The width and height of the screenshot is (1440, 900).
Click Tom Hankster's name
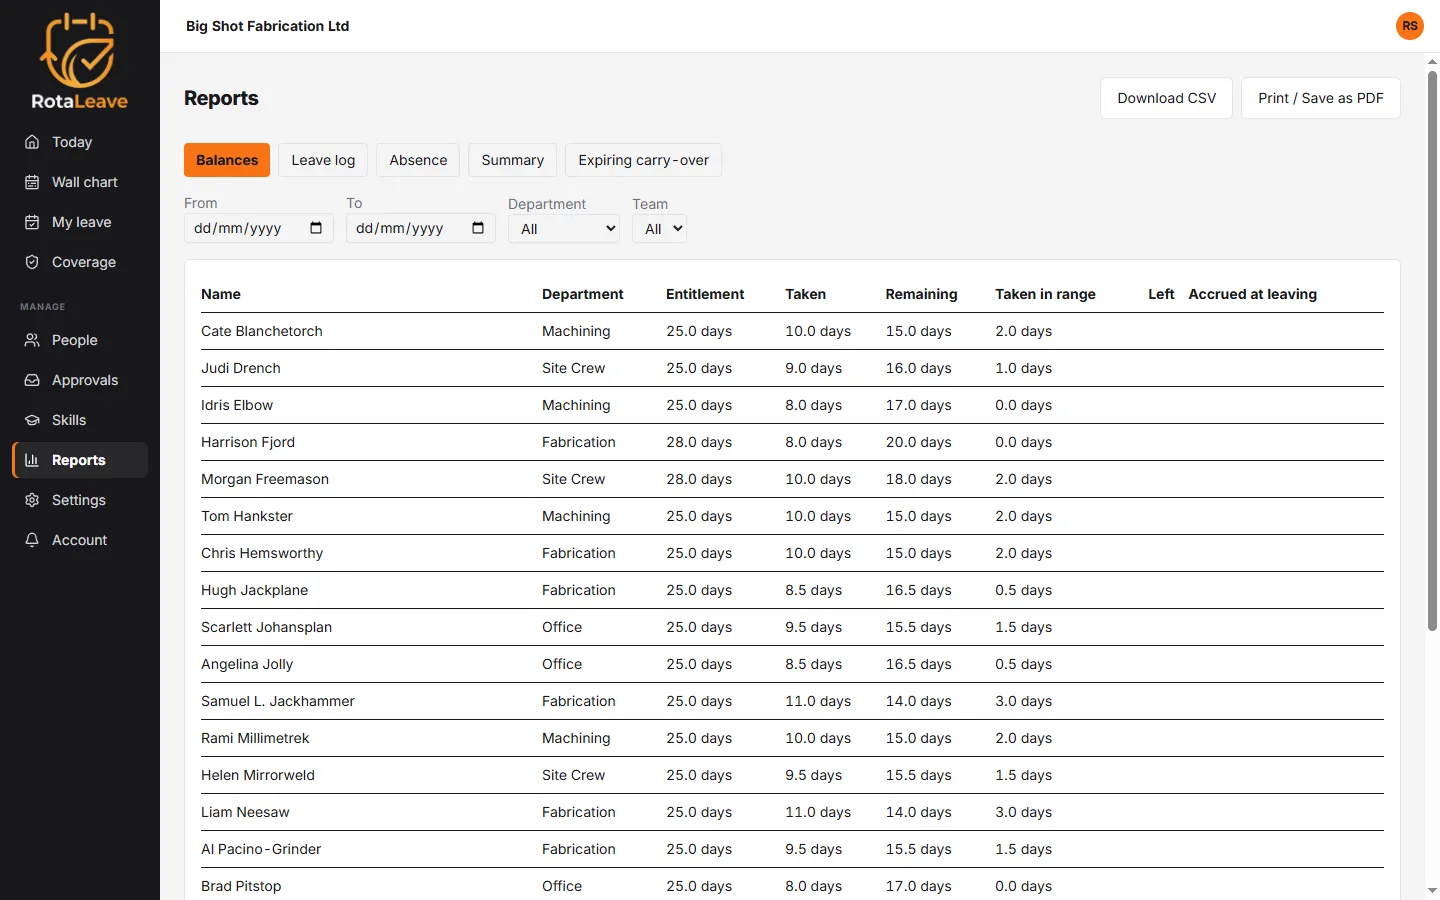[247, 516]
